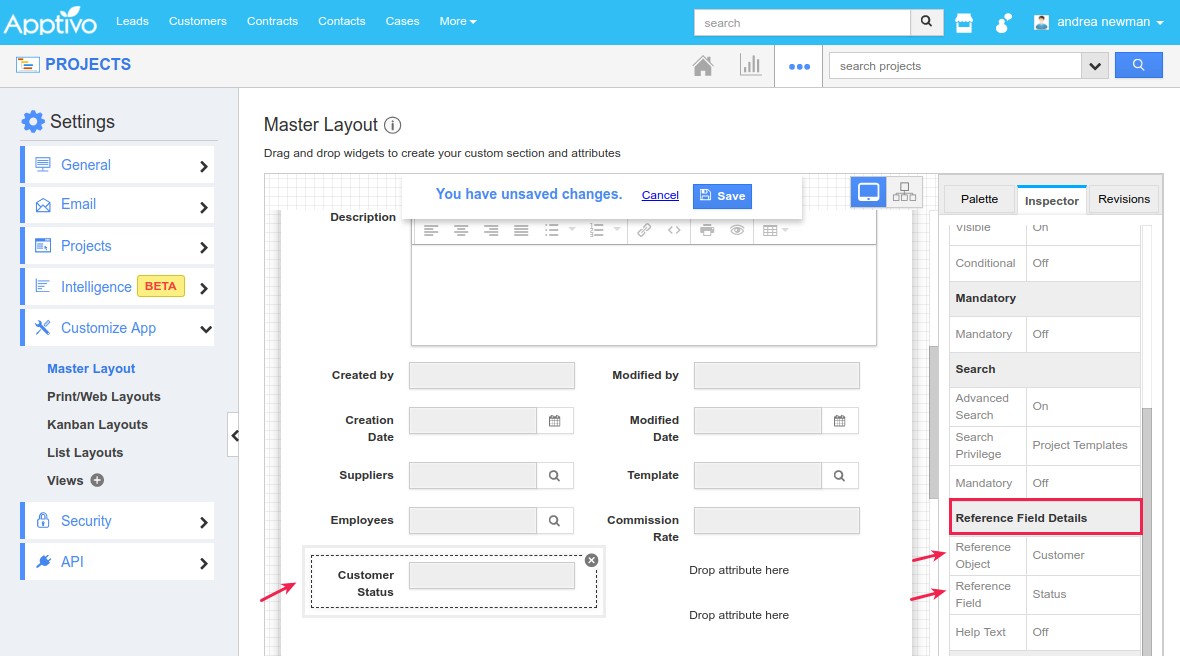This screenshot has height=656, width=1180.
Task: Click the source code icon in editor toolbar
Action: [676, 230]
